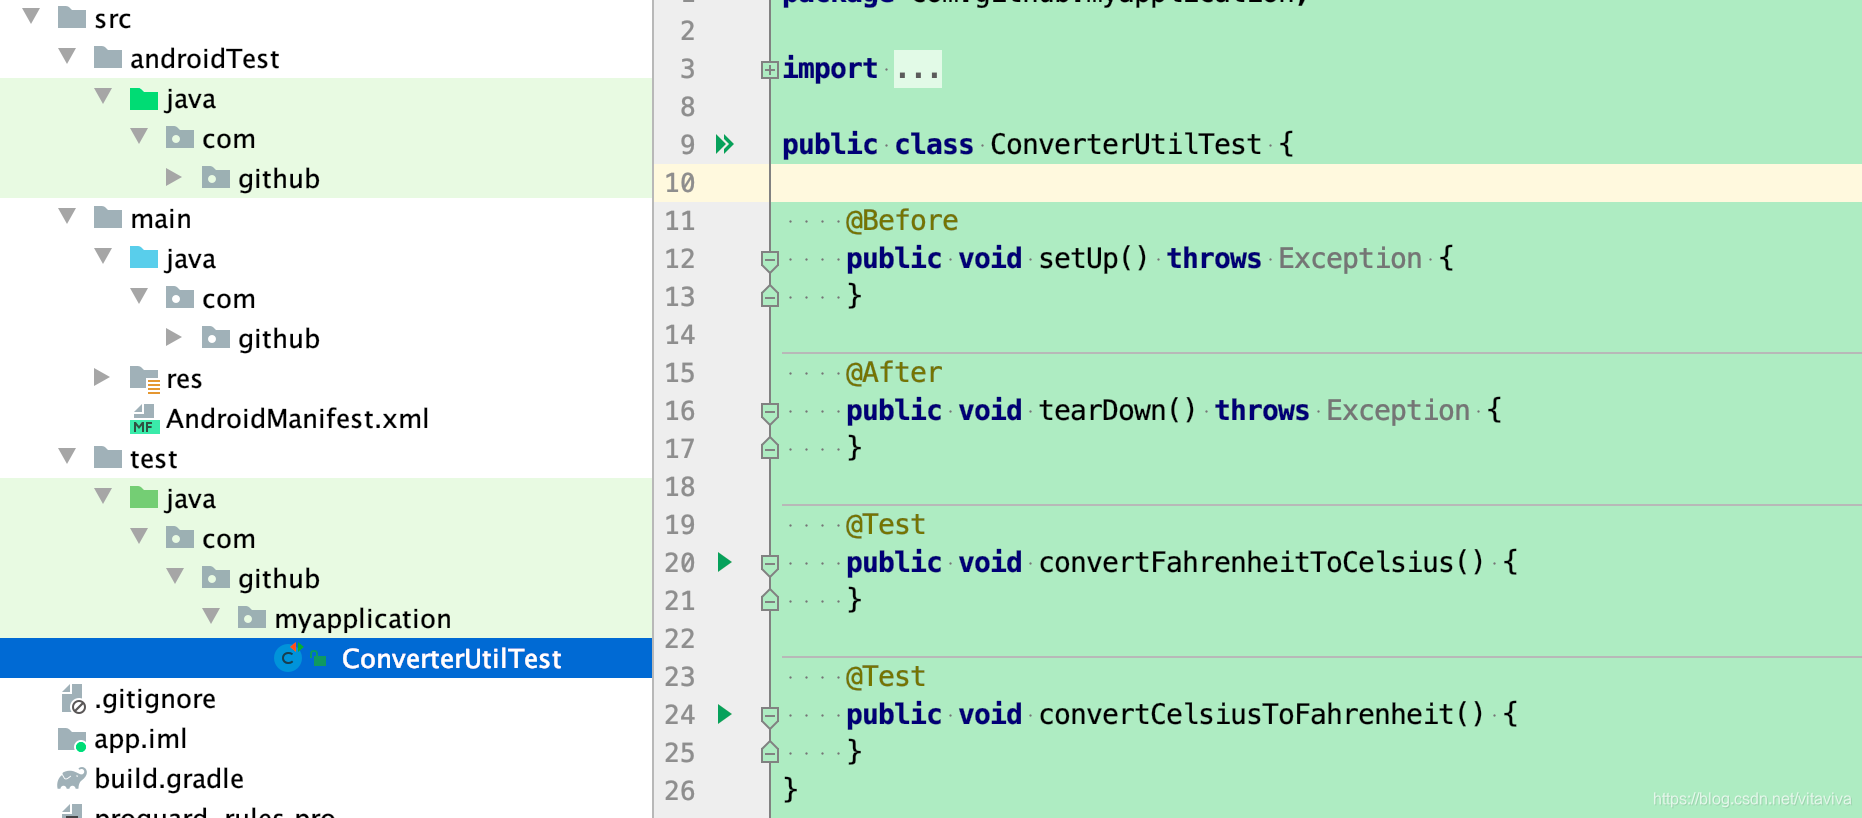Fold convertFahrenheitToCelsius method at line 20
The image size is (1862, 818).
pos(769,564)
